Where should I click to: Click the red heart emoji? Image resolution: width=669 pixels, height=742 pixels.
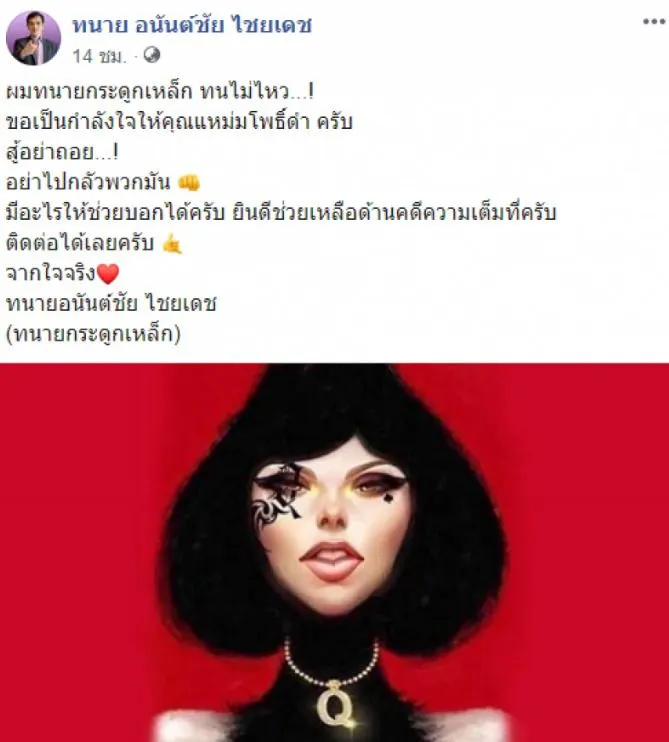click(107, 274)
